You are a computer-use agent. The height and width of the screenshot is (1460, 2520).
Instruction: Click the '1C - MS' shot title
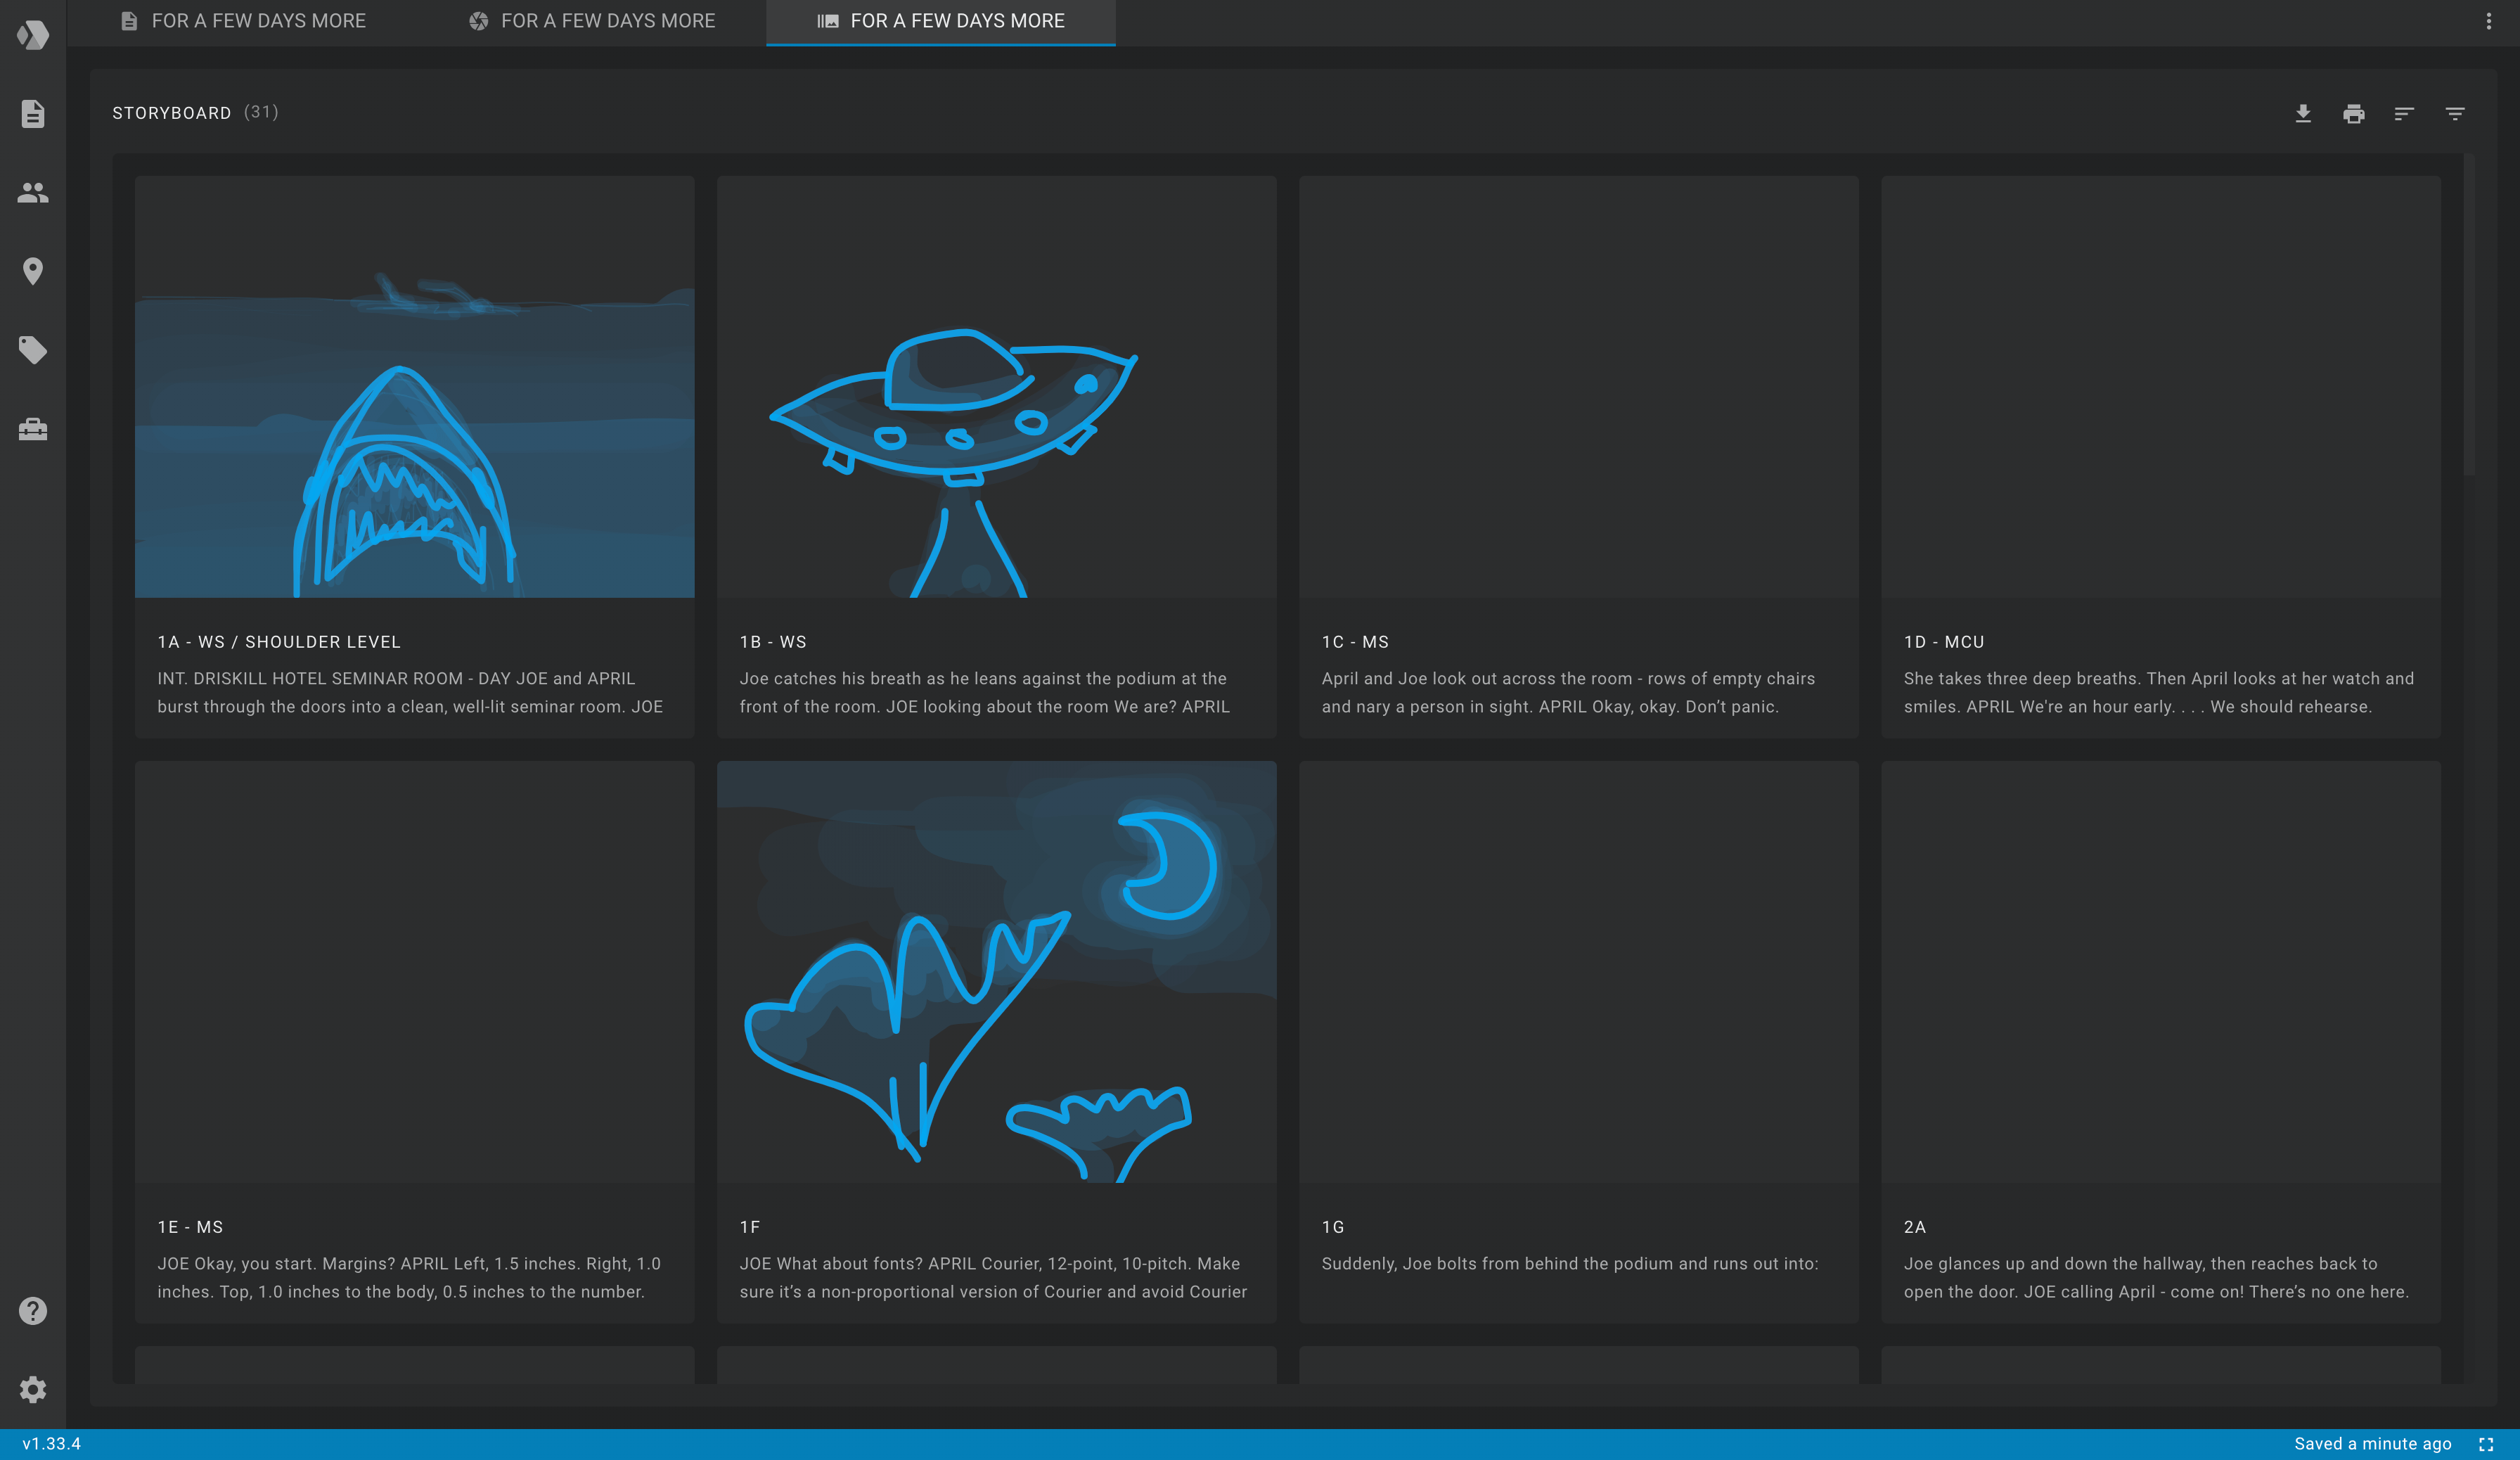tap(1355, 642)
